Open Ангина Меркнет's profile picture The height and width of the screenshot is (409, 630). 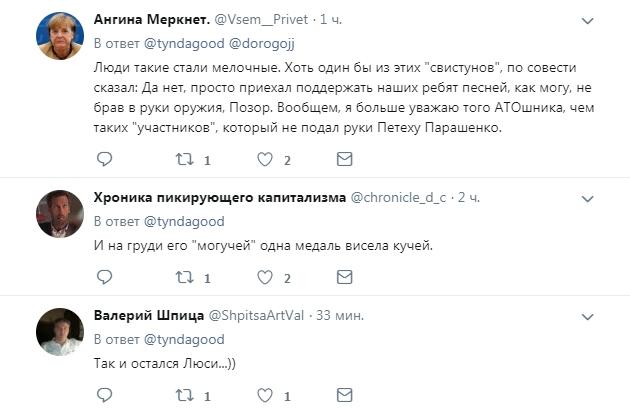[59, 36]
